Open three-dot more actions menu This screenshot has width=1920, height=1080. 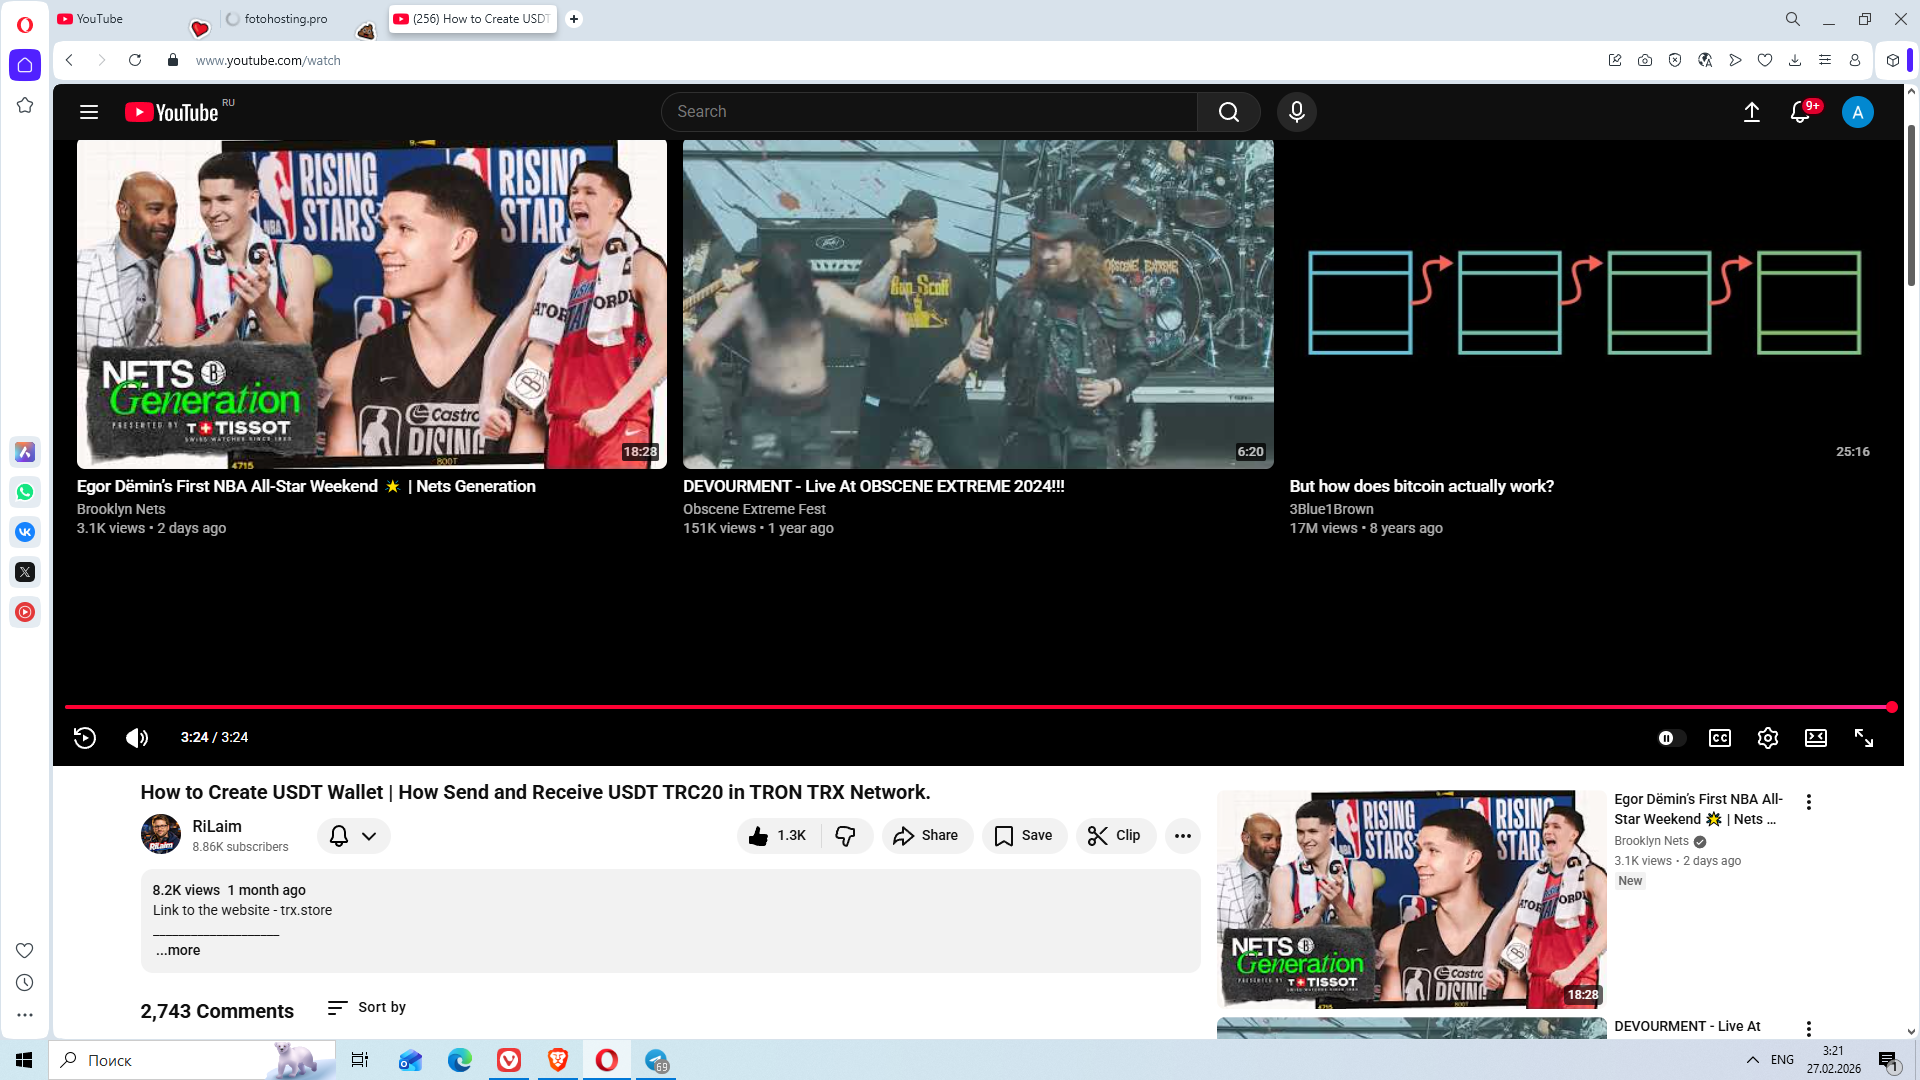tap(1182, 836)
